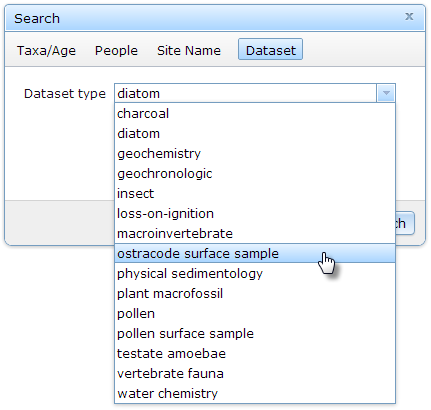Click the Dataset tab
Image resolution: width=431 pixels, height=410 pixels.
pyautogui.click(x=270, y=49)
